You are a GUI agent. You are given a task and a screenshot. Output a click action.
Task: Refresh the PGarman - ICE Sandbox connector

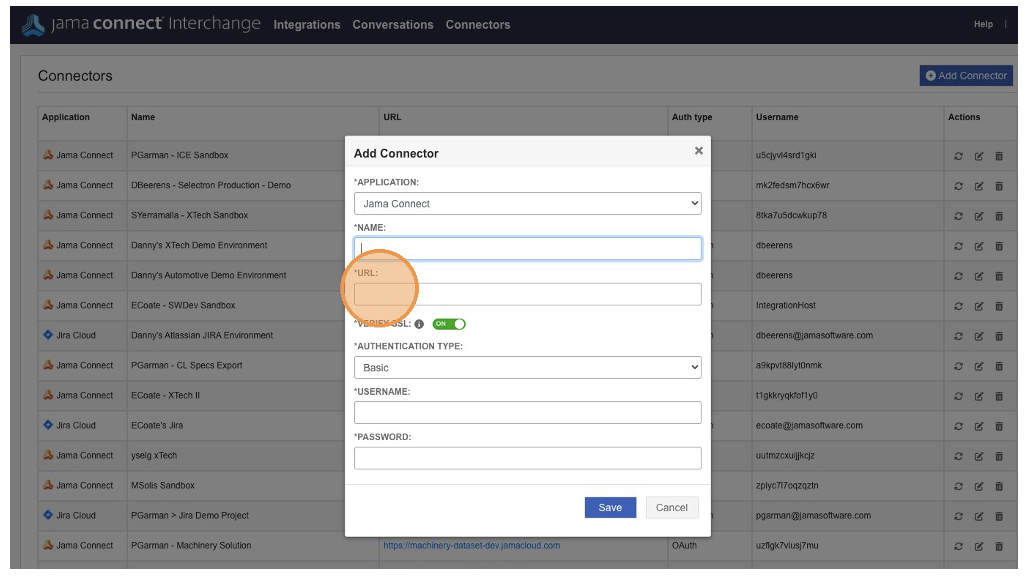(959, 156)
